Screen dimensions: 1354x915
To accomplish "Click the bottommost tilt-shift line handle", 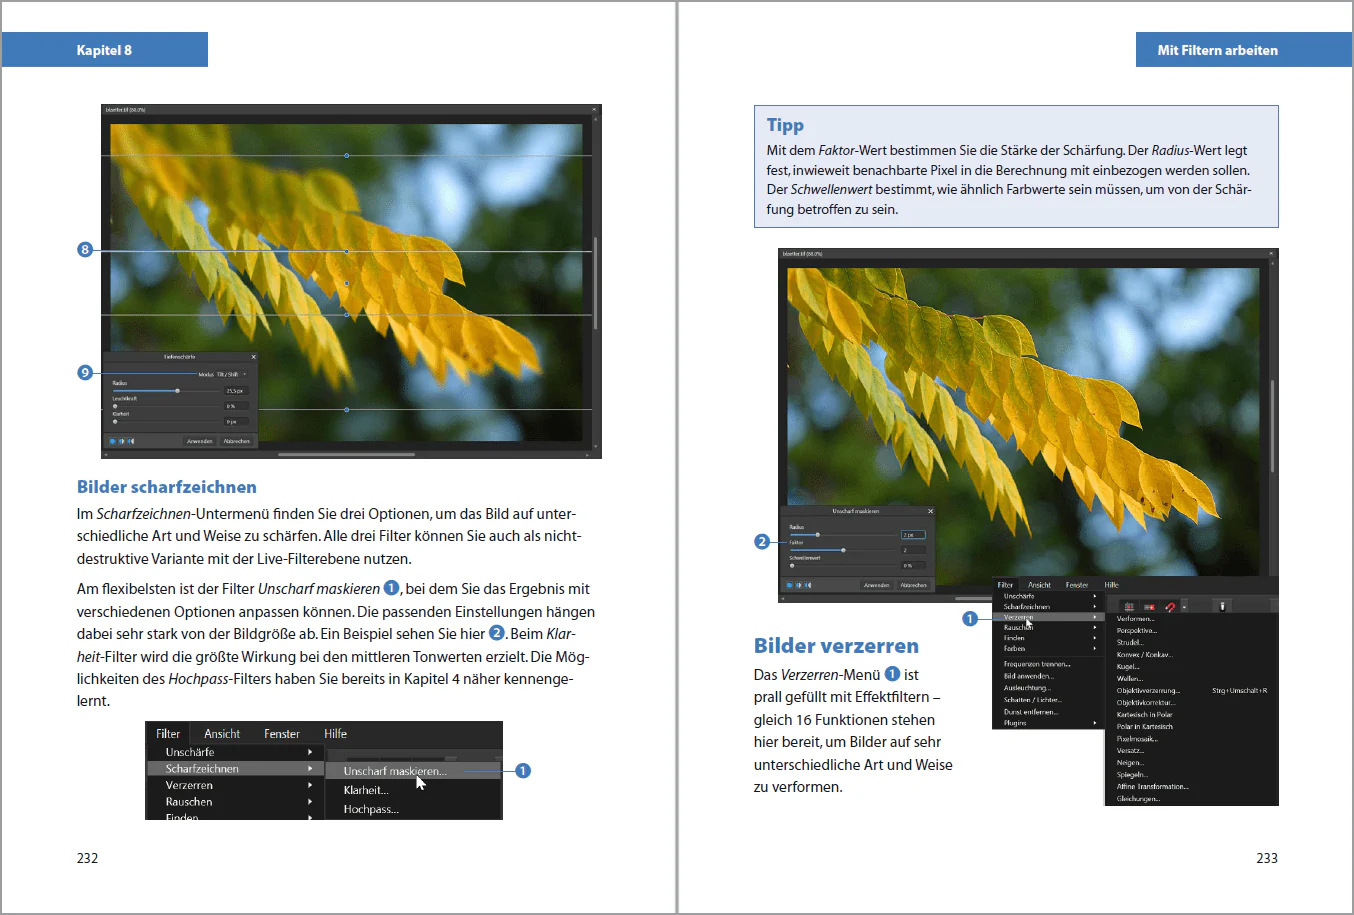I will point(347,410).
